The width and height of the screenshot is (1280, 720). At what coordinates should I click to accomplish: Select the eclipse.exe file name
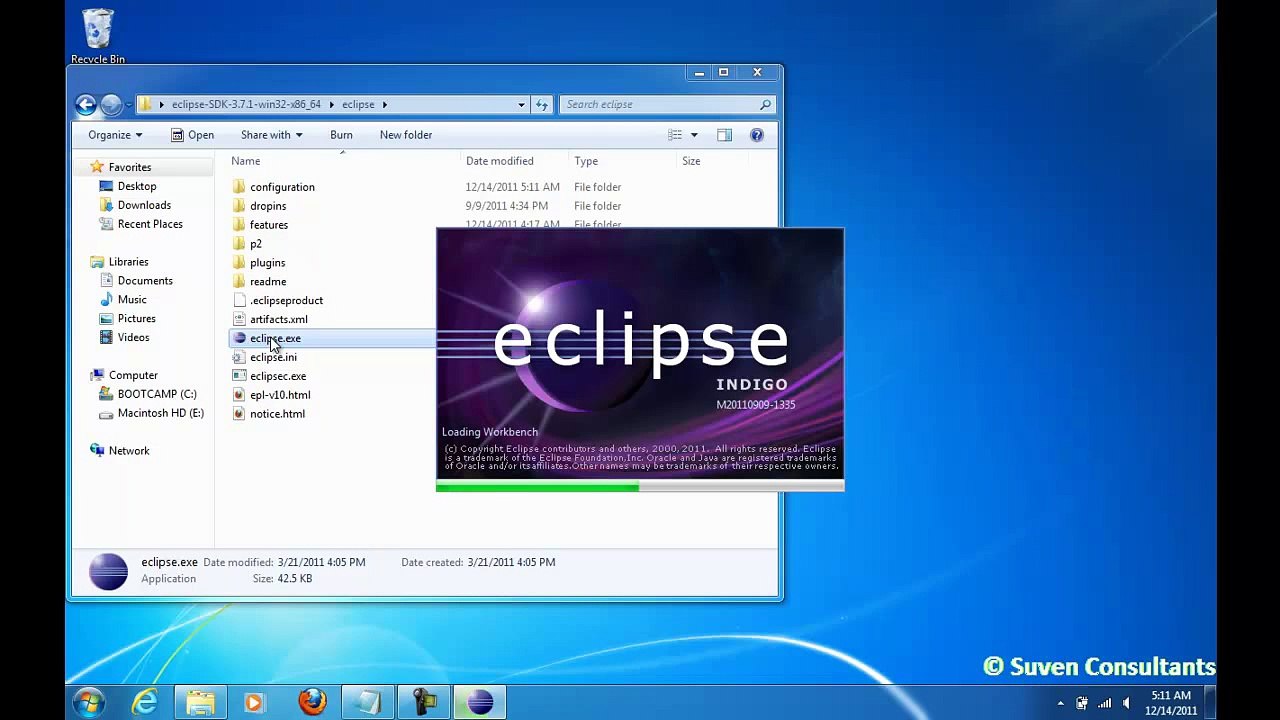pyautogui.click(x=275, y=338)
